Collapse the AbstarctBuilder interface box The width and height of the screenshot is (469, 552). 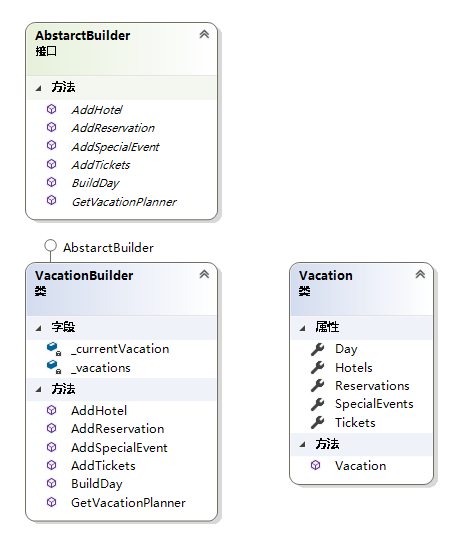coord(204,34)
